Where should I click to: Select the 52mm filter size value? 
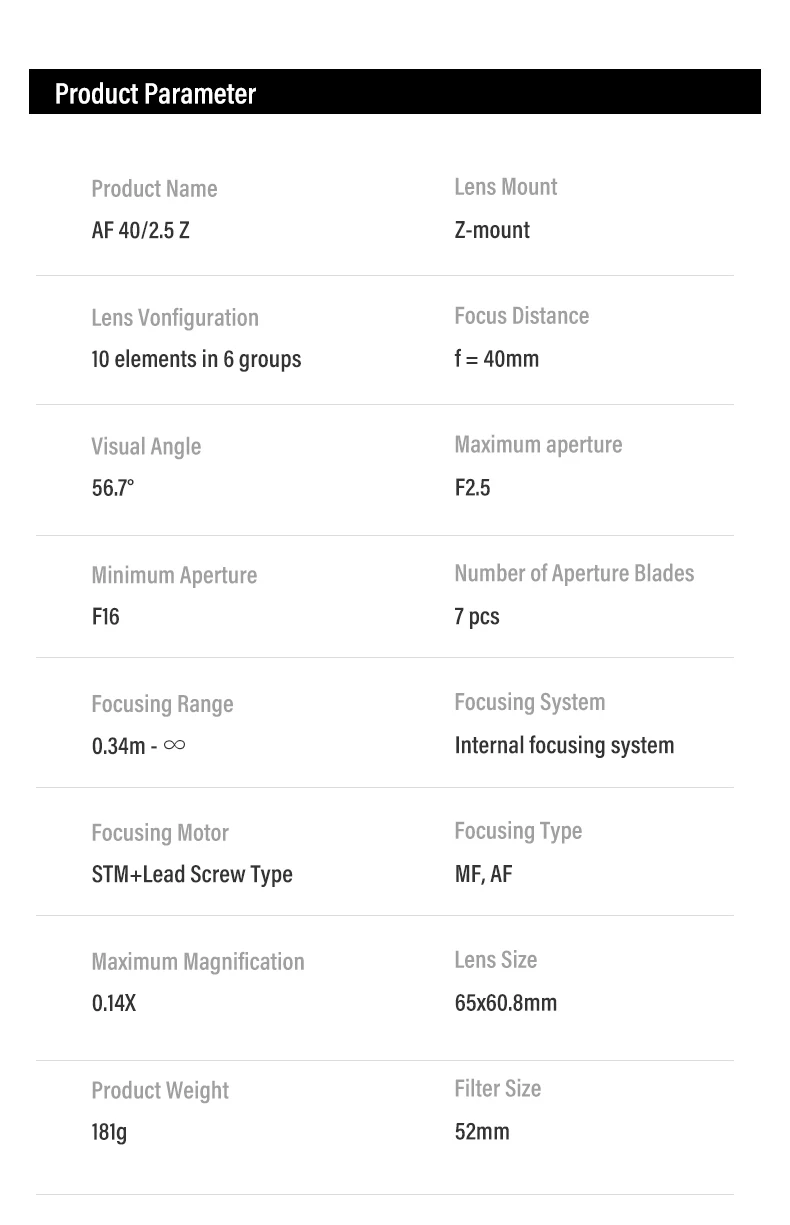pyautogui.click(x=482, y=1132)
